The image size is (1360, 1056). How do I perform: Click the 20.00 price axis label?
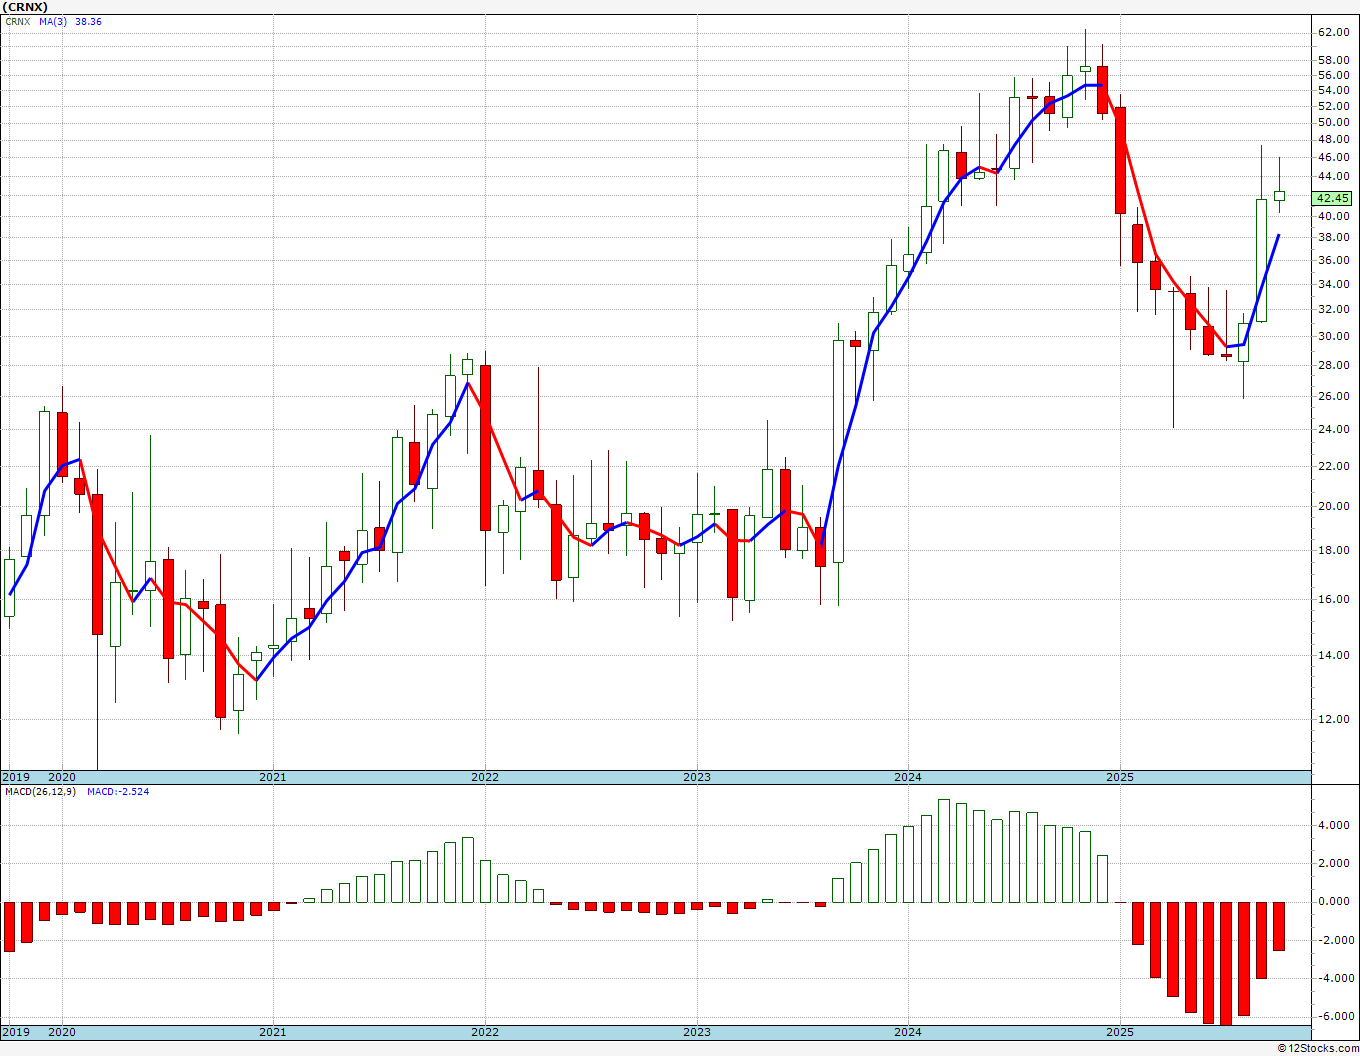1333,507
